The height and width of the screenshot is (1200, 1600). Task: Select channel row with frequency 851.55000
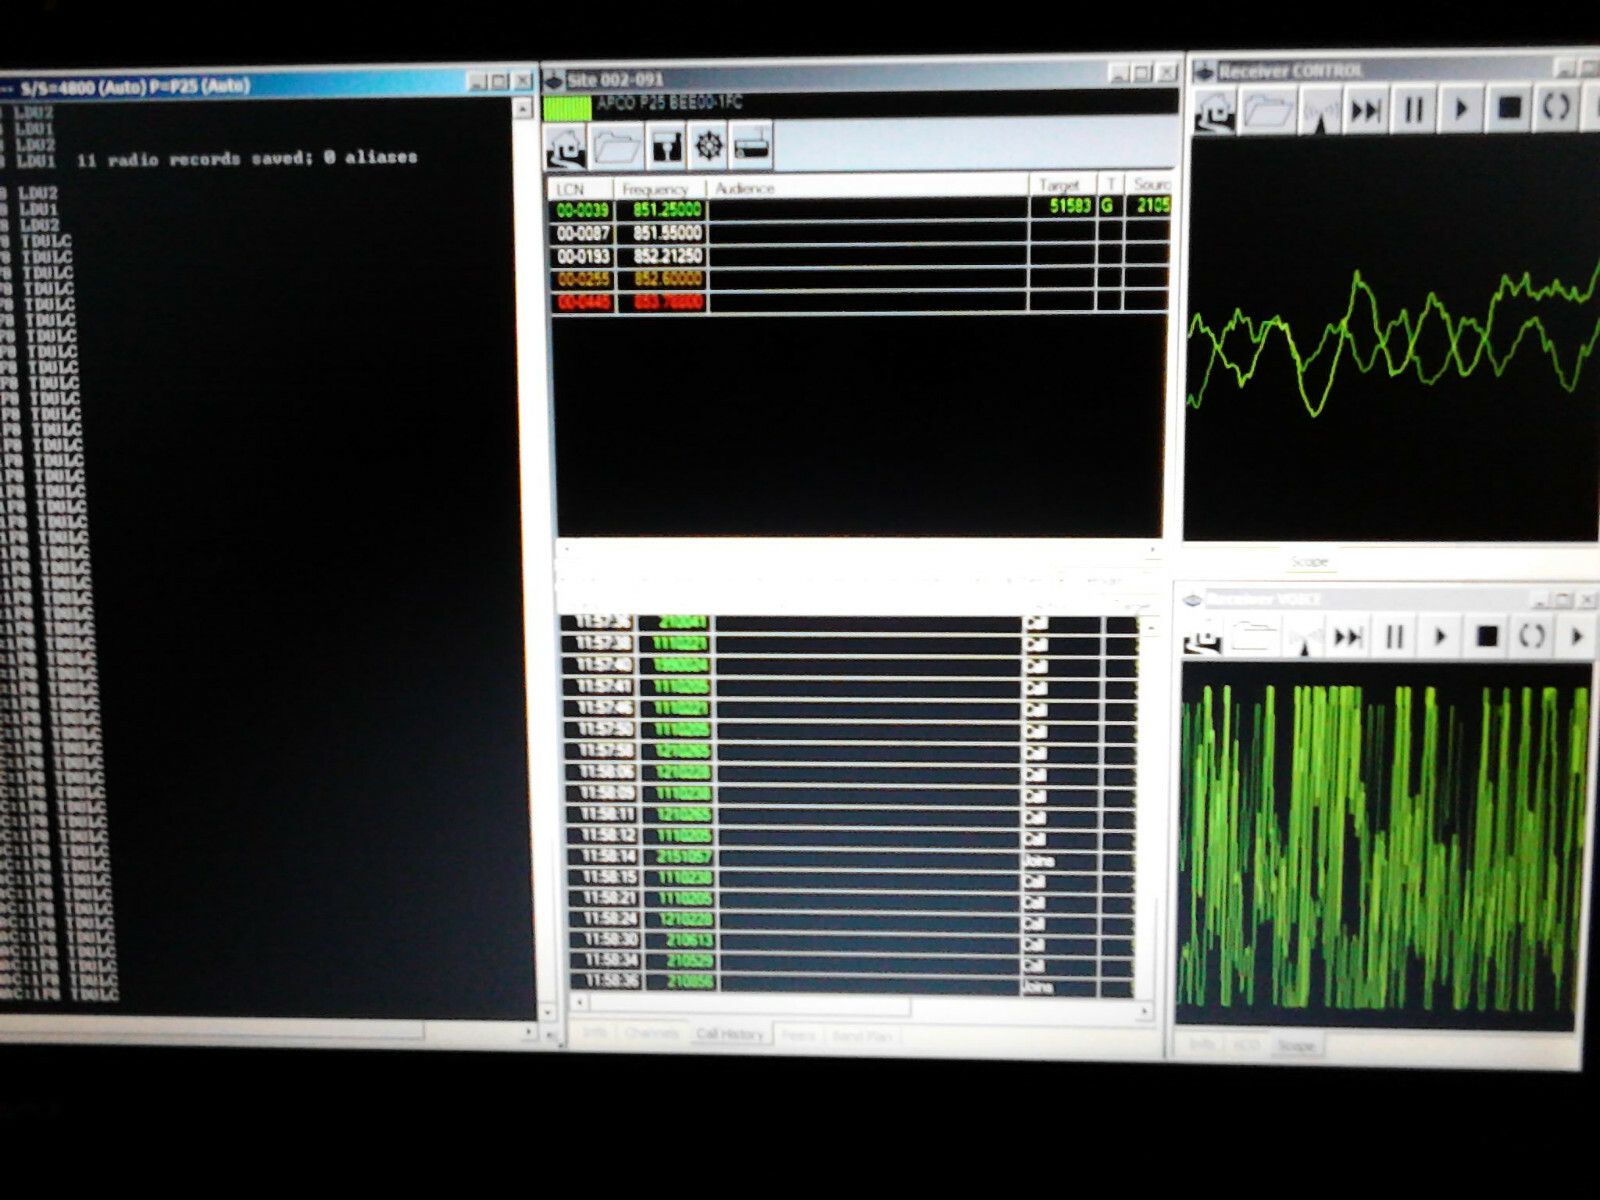666,233
